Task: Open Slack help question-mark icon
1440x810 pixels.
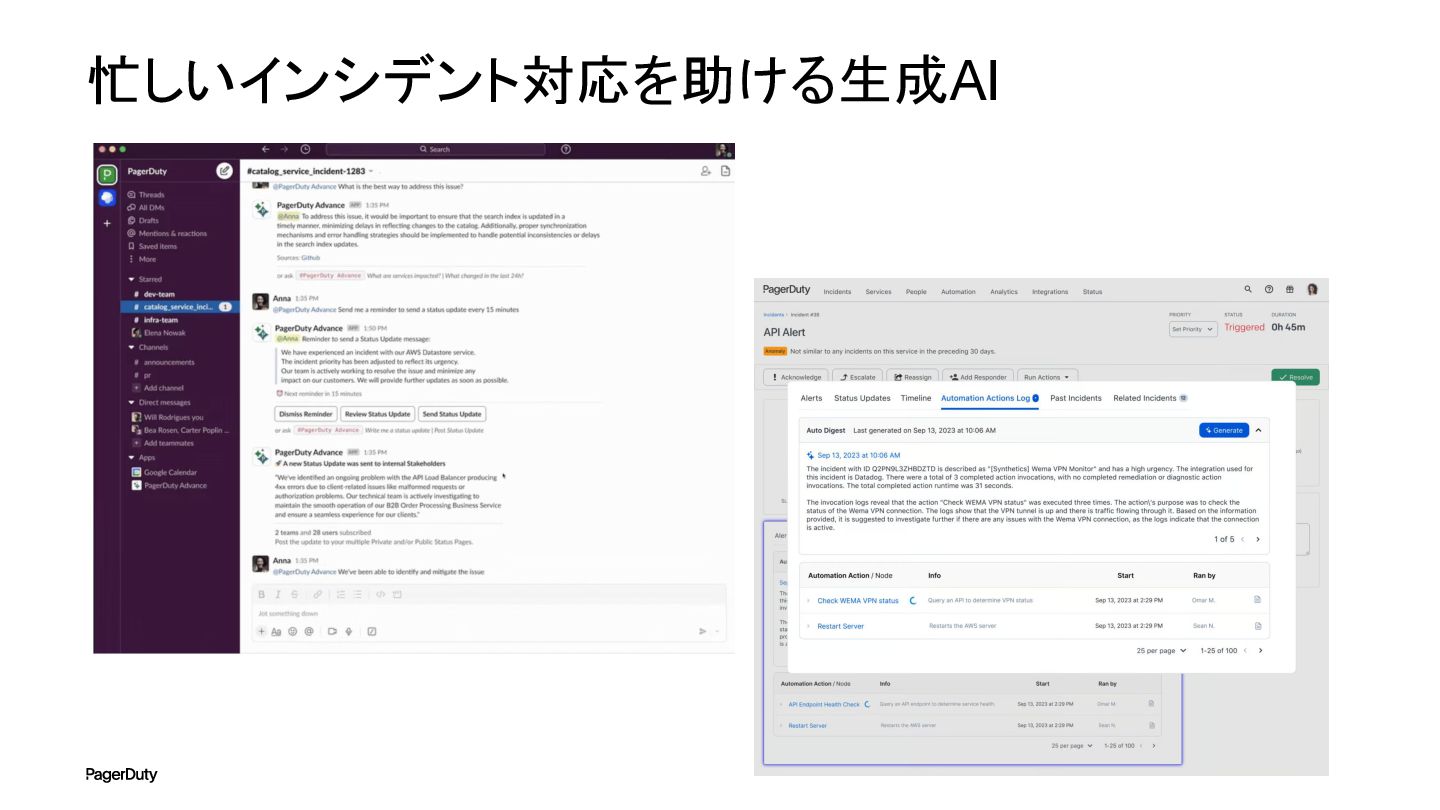Action: (x=566, y=149)
